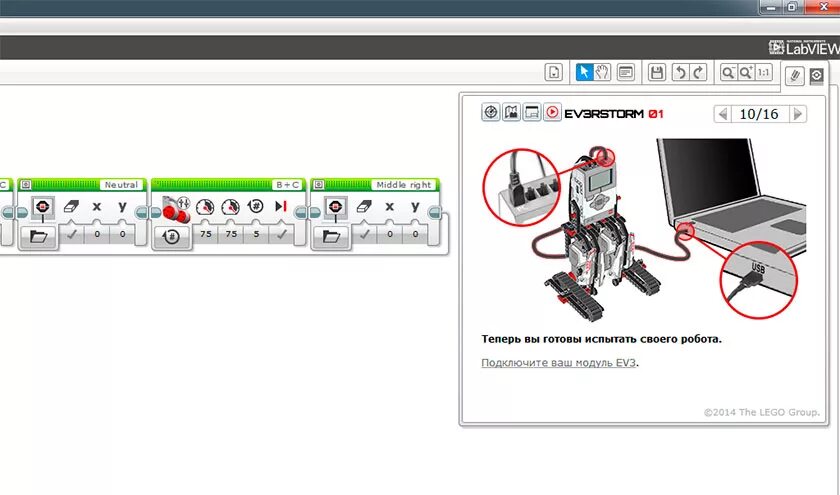
Task: Activate the Select pointer tool
Action: pos(584,72)
